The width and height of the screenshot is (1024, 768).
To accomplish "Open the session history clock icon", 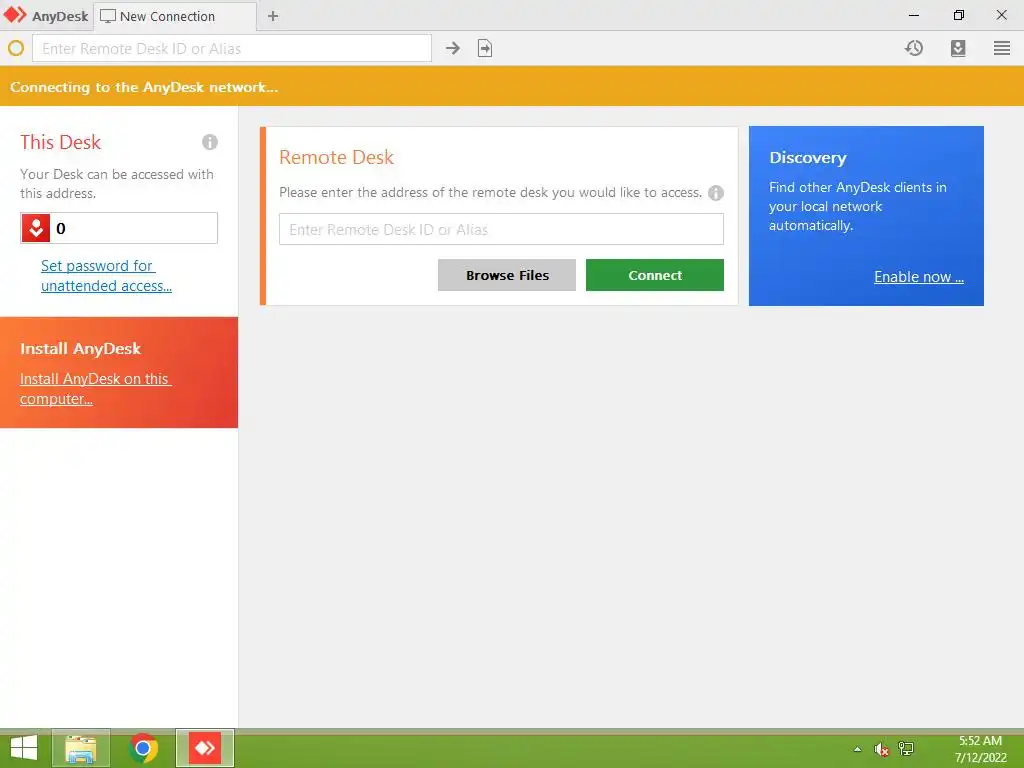I will 914,48.
